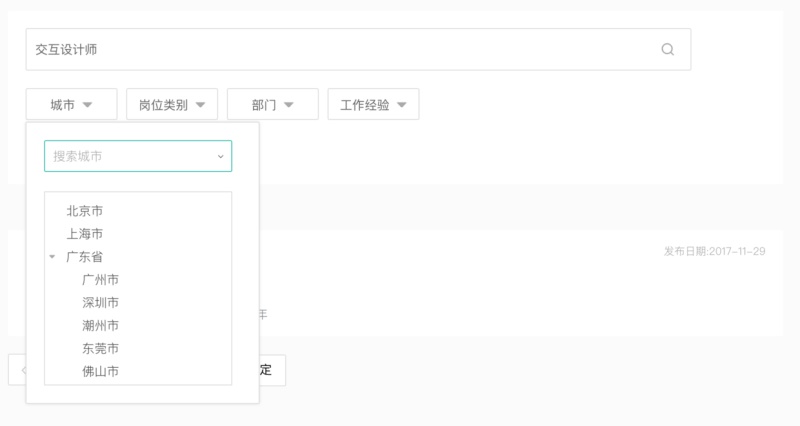Focus the 搜索城市 search box
Image resolution: width=800 pixels, height=426 pixels.
[128, 156]
